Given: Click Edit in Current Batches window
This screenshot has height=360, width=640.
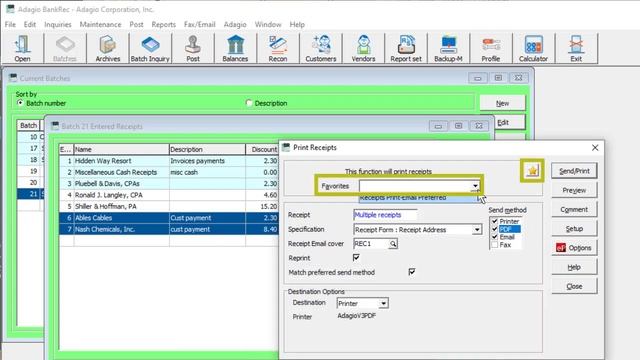Looking at the screenshot, I should pyautogui.click(x=509, y=122).
